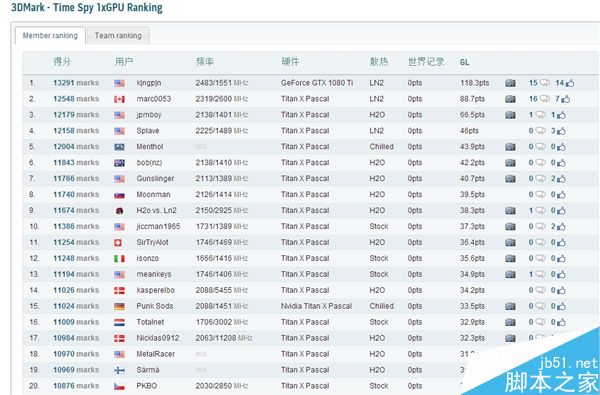
Task: Click frequency 2483/1551 MHz
Action: coord(222,83)
